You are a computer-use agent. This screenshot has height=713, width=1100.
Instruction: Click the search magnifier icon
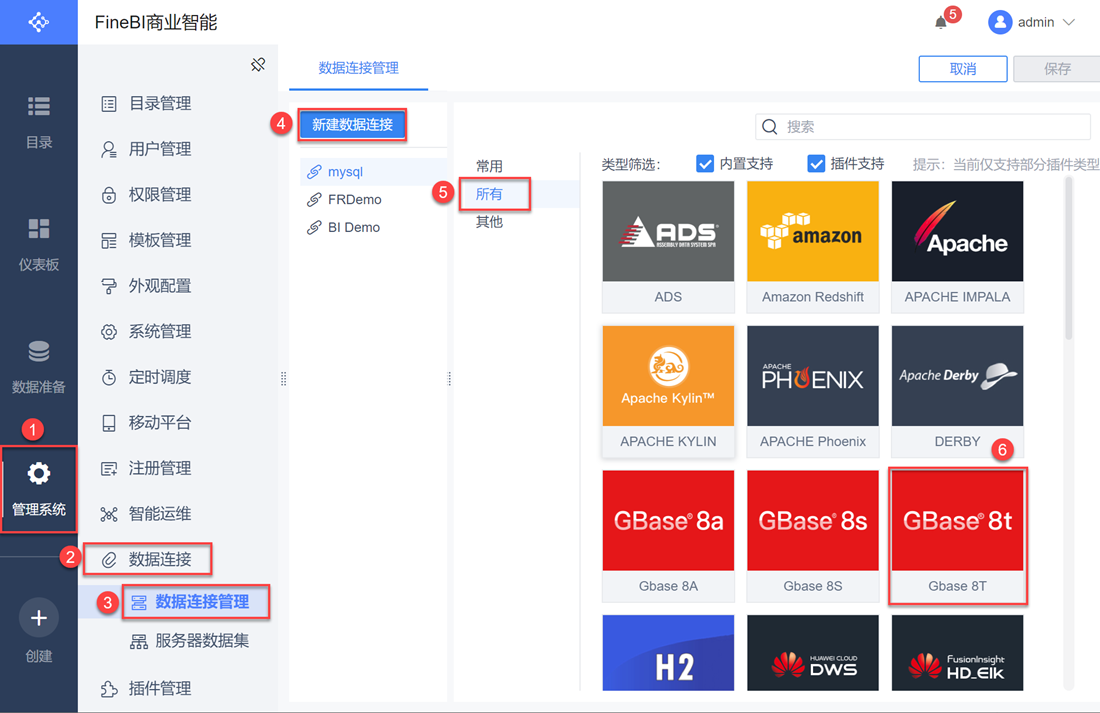pos(770,127)
